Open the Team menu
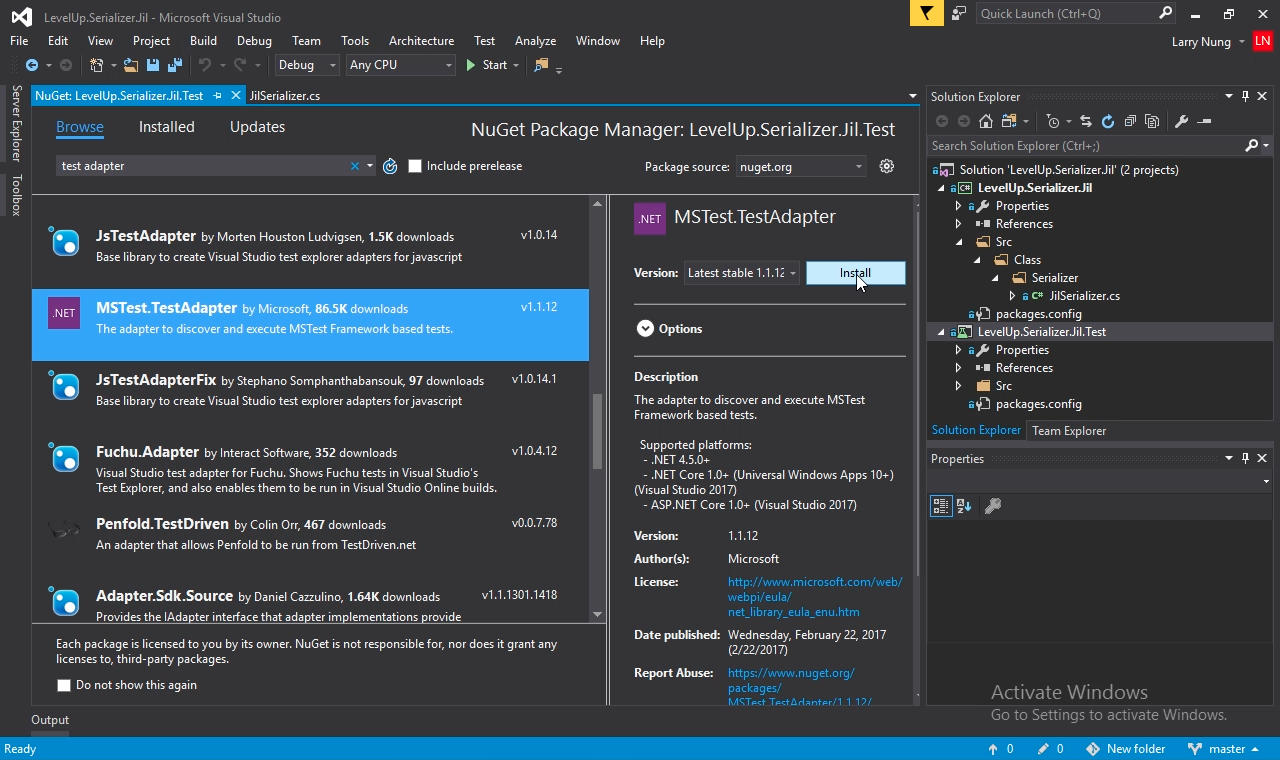This screenshot has height=760, width=1280. tap(306, 41)
